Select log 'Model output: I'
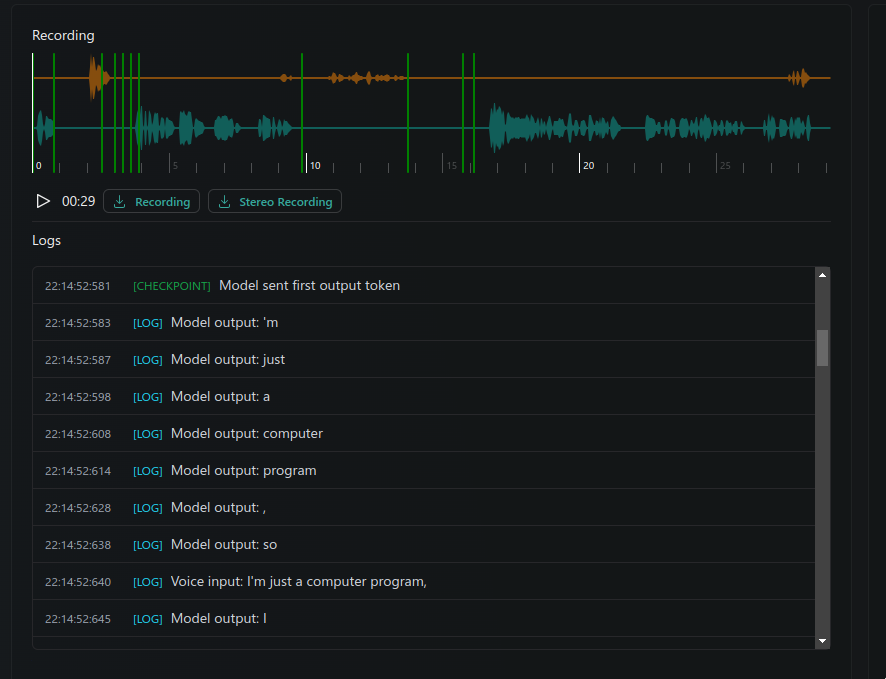Viewport: 886px width, 679px height. click(424, 619)
